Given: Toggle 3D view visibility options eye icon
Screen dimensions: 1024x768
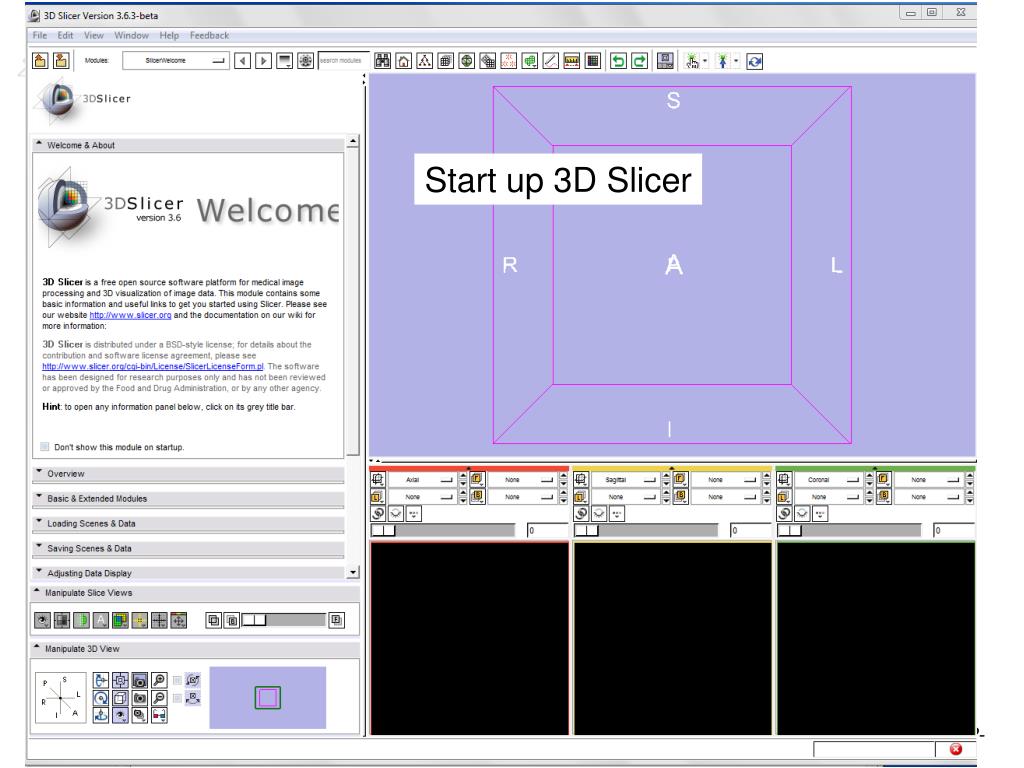Looking at the screenshot, I should pyautogui.click(x=120, y=715).
